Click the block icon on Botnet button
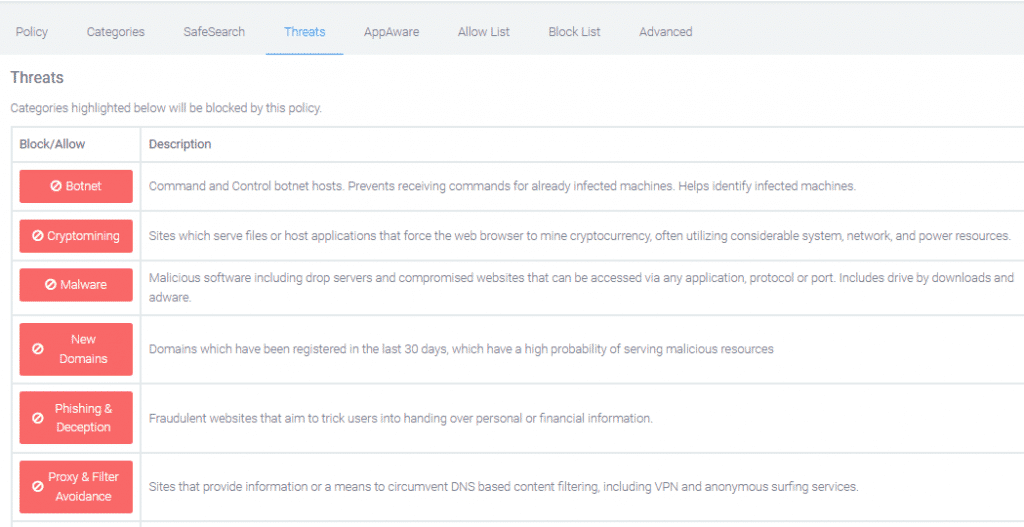Viewport: 1024px width, 527px height. point(56,186)
